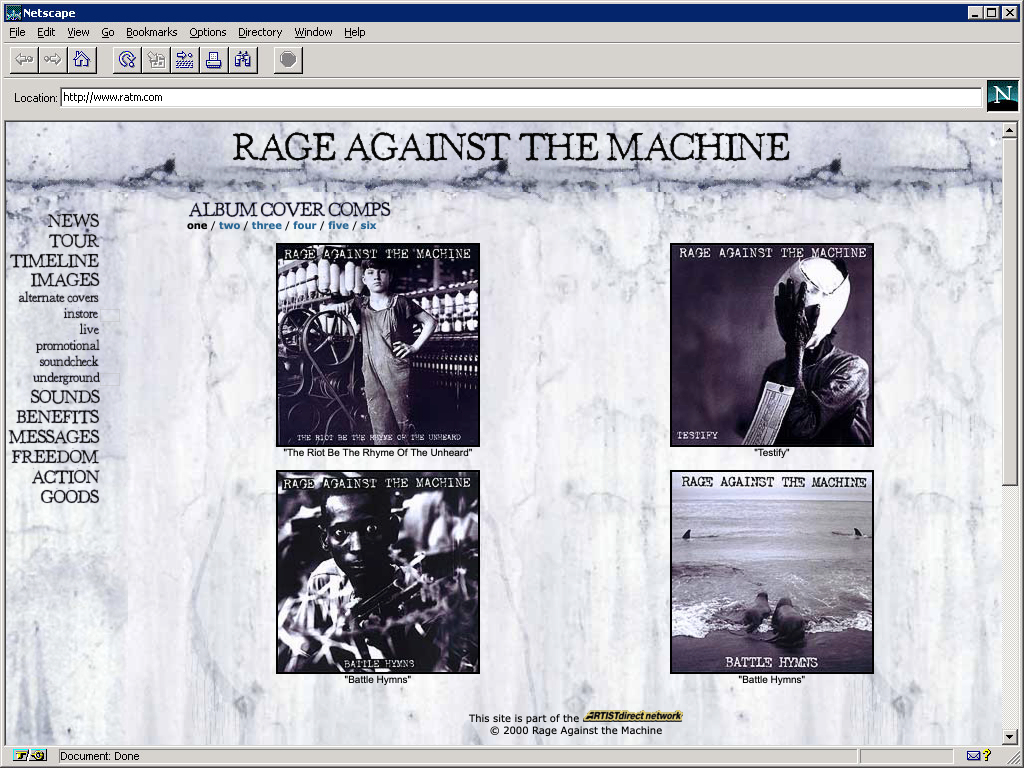Click the vertical scrollbar thumb

(x=1010, y=312)
